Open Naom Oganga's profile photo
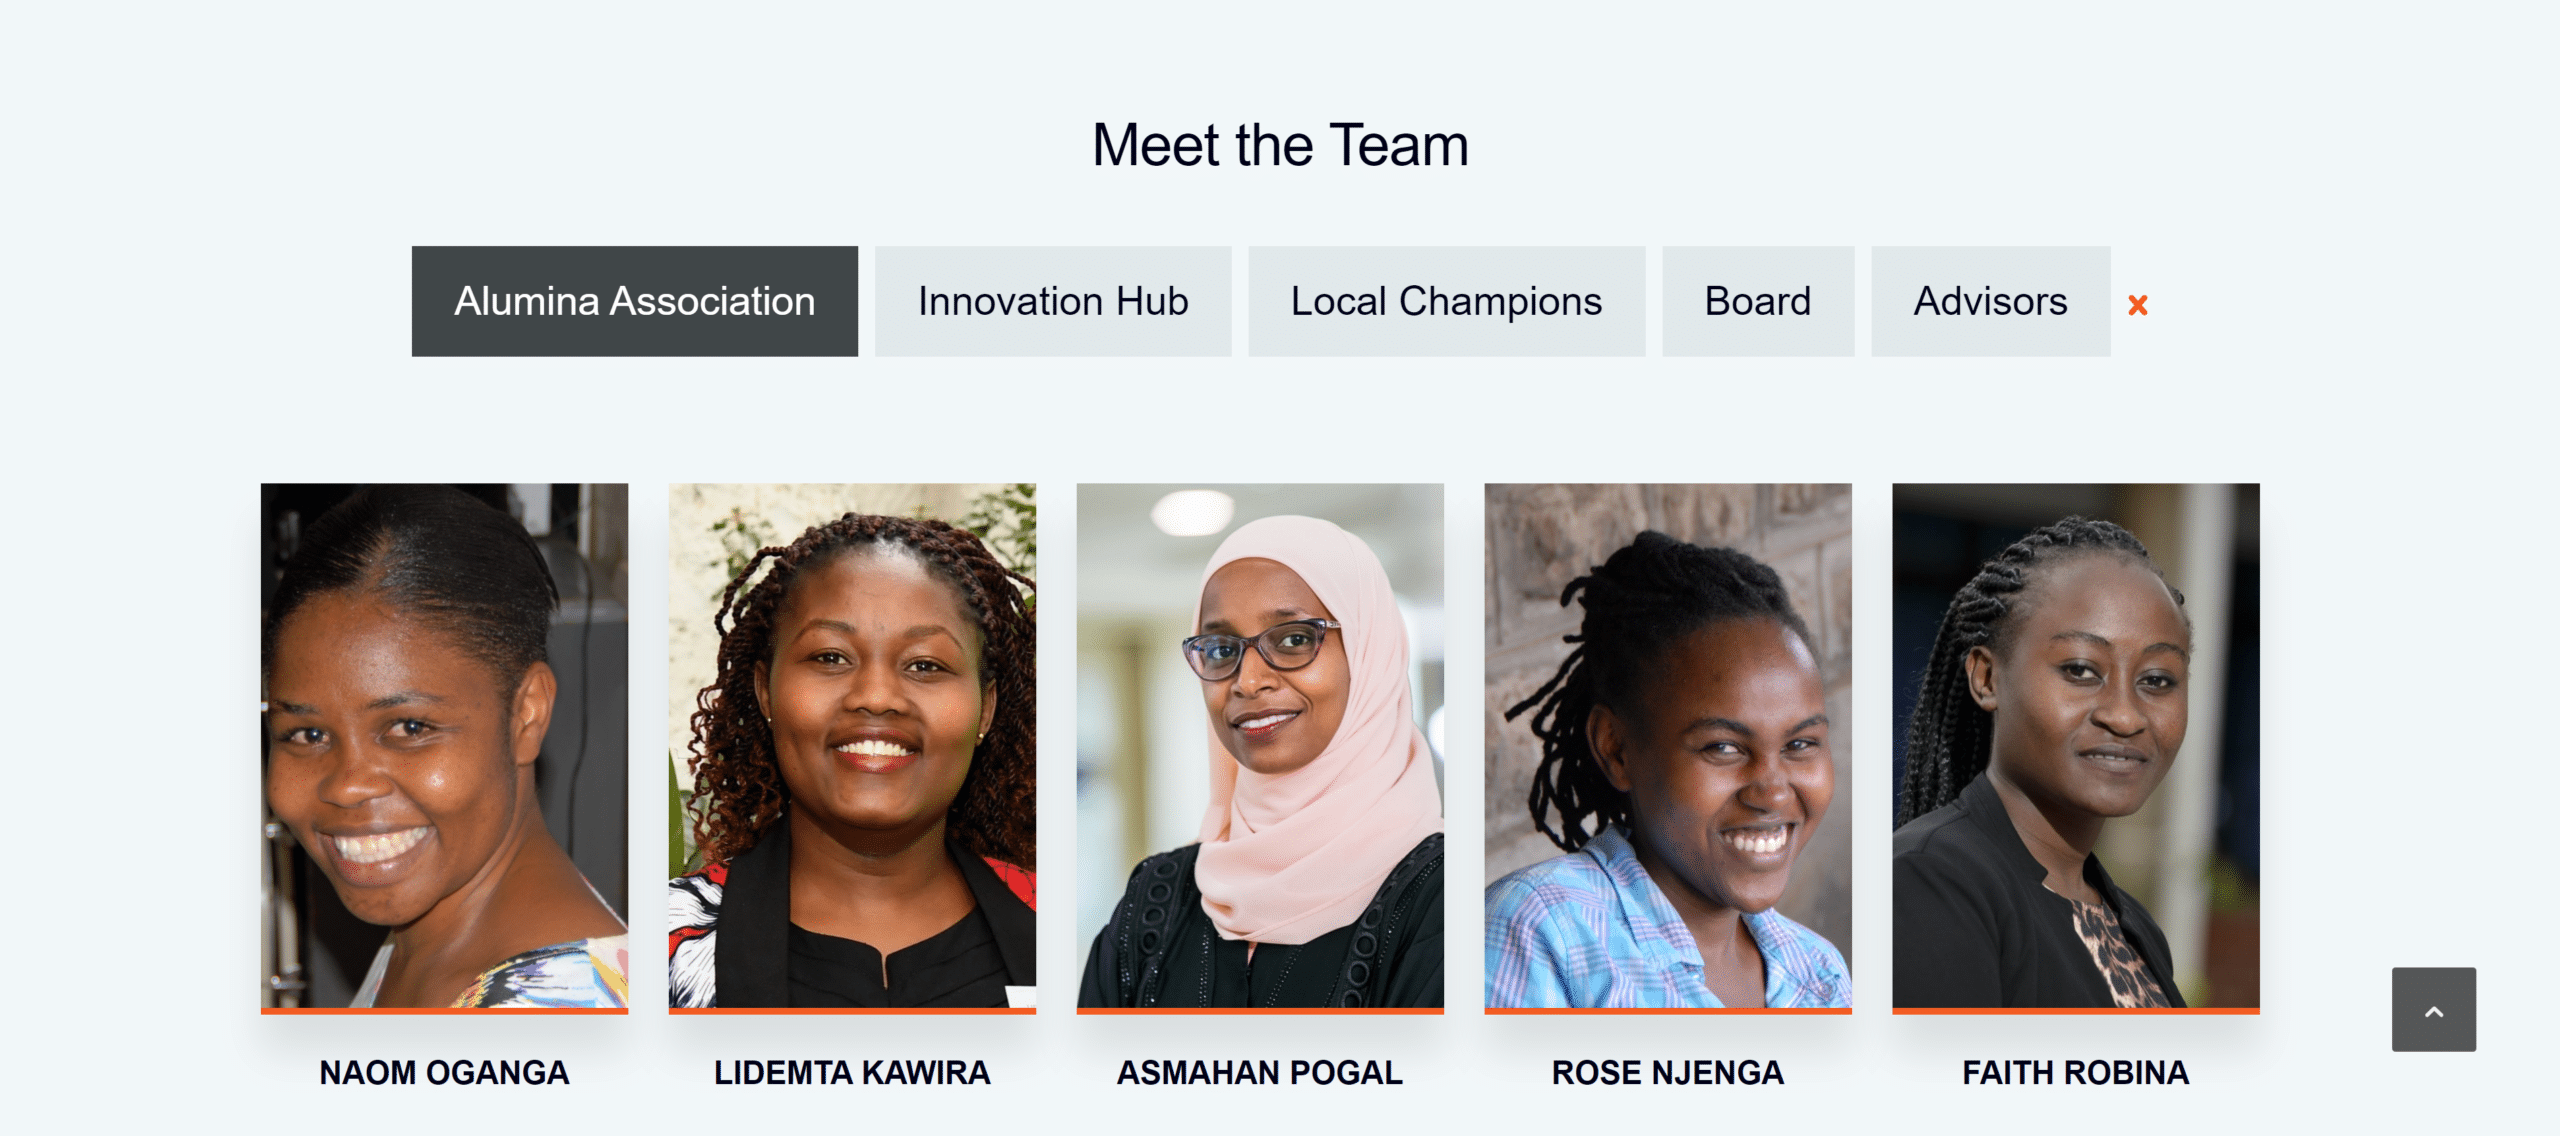2560x1136 pixels. pyautogui.click(x=444, y=746)
